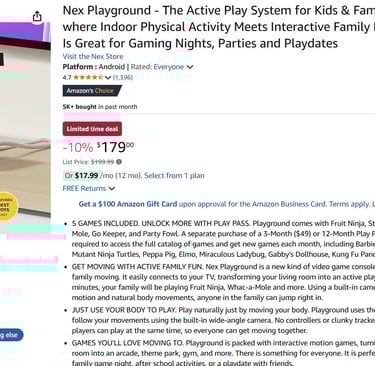
Task: Click the $17.99 monthly payment option
Action: (x=83, y=175)
